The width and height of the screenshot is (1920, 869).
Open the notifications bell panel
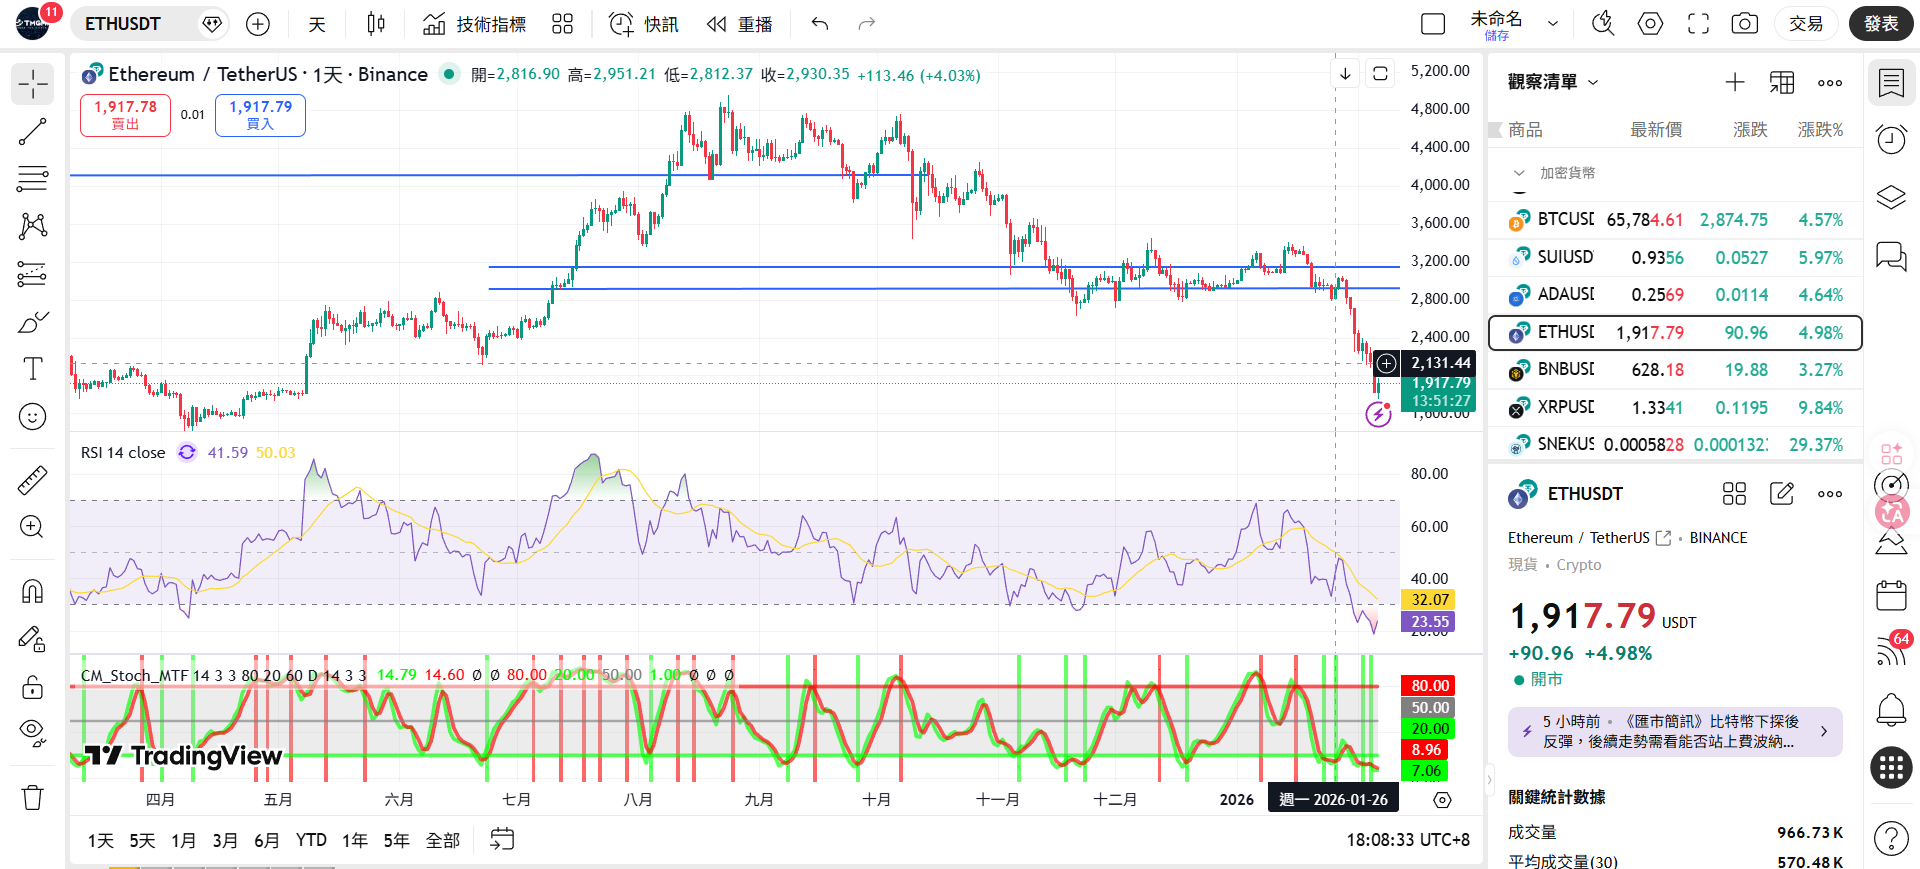1891,710
